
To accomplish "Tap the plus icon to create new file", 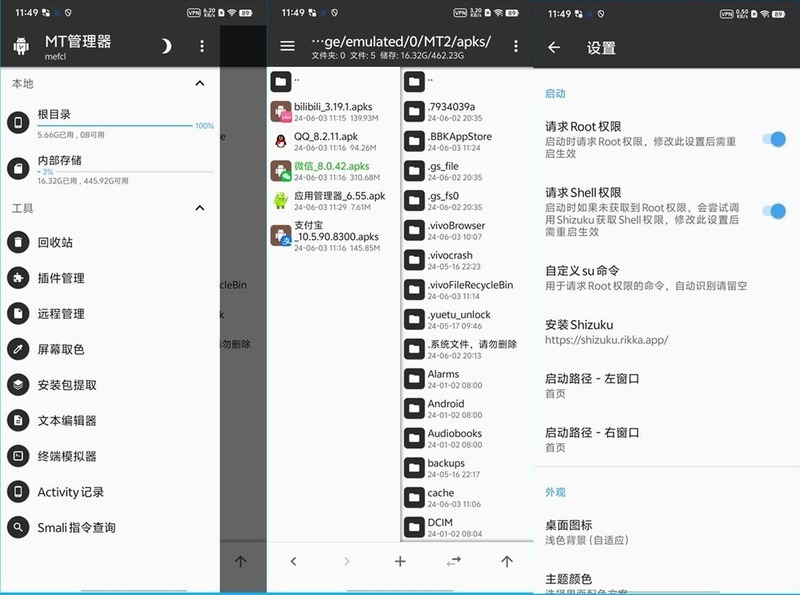I will [400, 561].
